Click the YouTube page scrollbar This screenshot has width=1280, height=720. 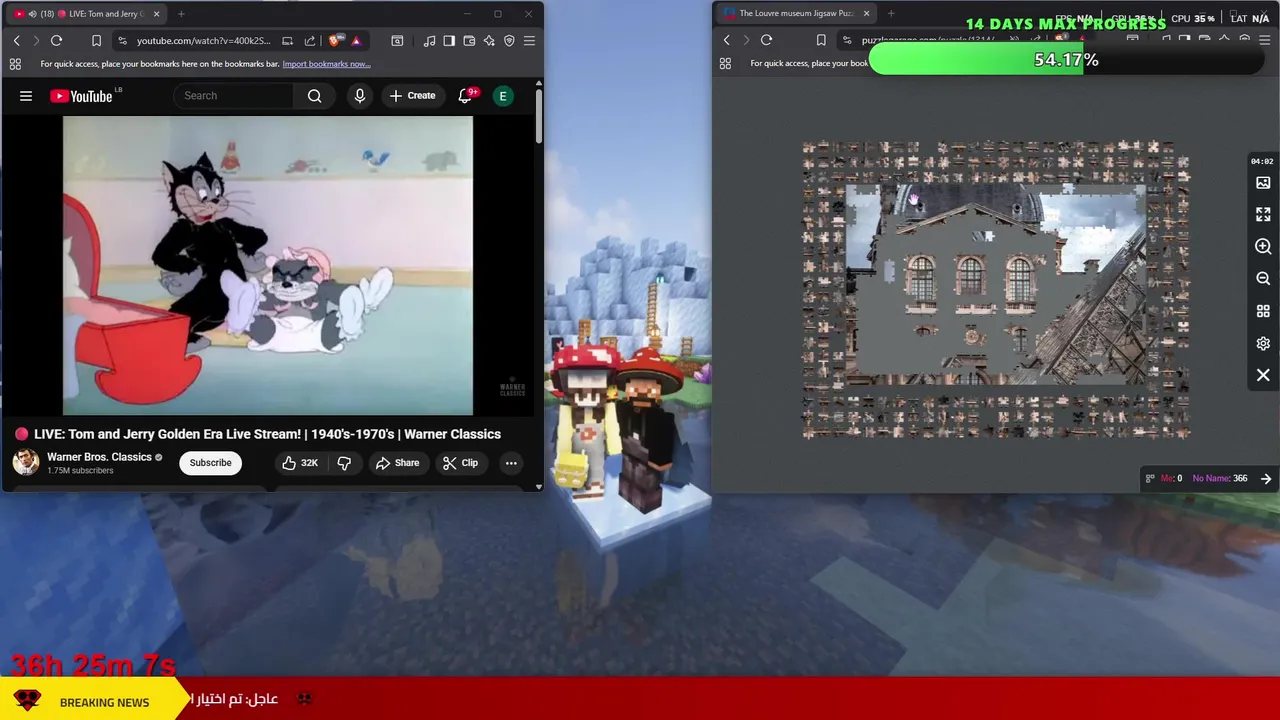coord(539,115)
